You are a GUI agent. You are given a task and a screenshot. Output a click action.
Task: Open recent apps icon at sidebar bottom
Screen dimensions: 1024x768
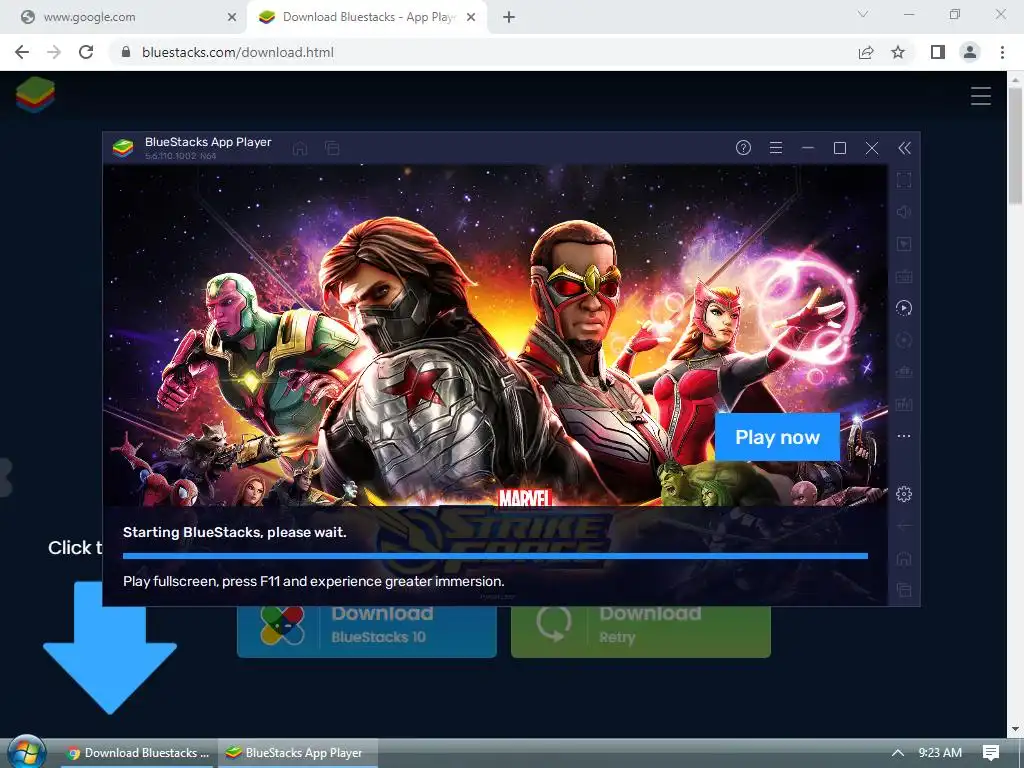pos(904,590)
